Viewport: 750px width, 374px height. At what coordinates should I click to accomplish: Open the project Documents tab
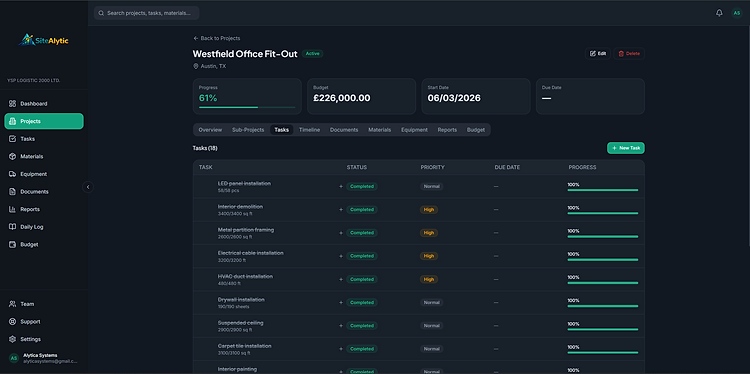[344, 130]
